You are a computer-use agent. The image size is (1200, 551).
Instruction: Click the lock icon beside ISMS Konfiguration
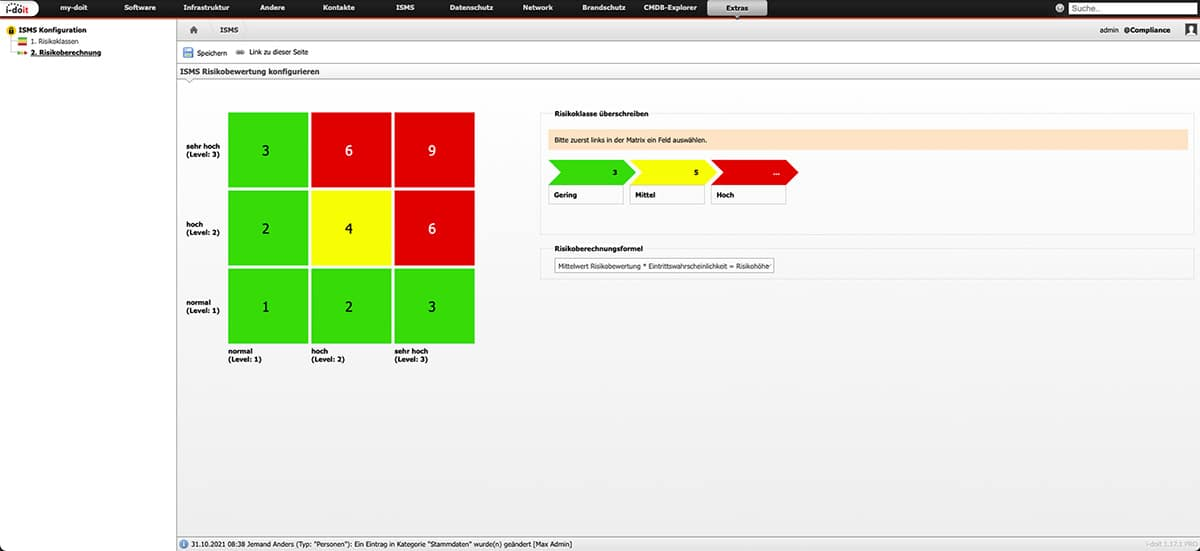[x=10, y=31]
